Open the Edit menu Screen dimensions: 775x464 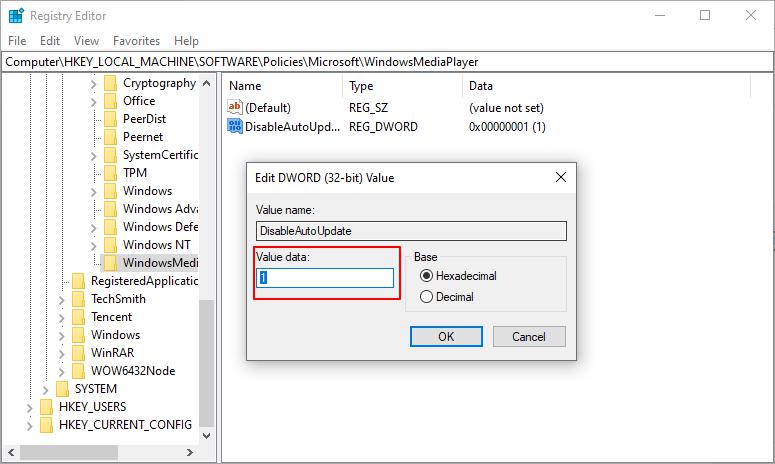[50, 41]
